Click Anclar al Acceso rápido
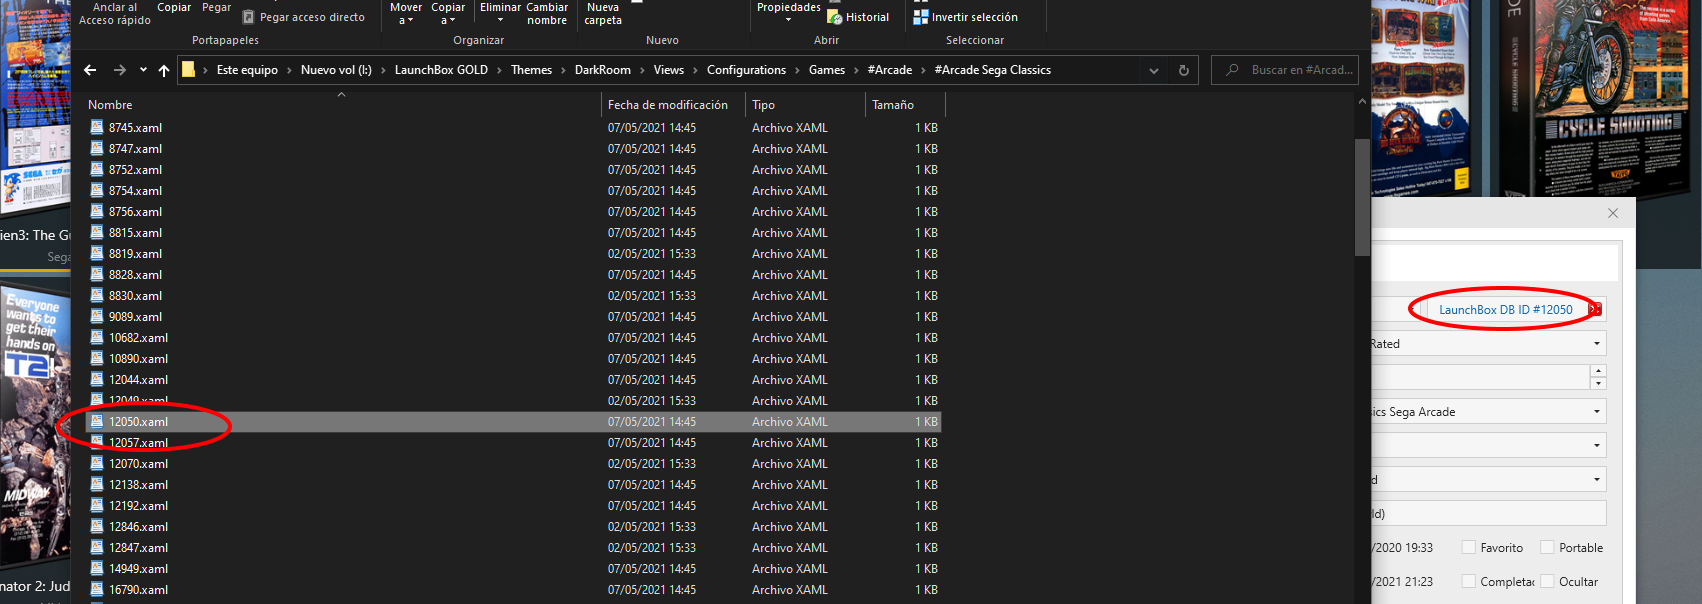Viewport: 1702px width, 604px height. 115,13
